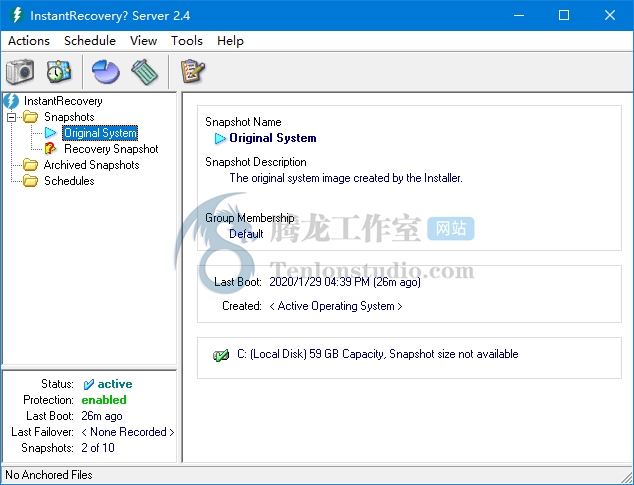Click the None Recorded failover value
This screenshot has height=485, width=634.
128,432
